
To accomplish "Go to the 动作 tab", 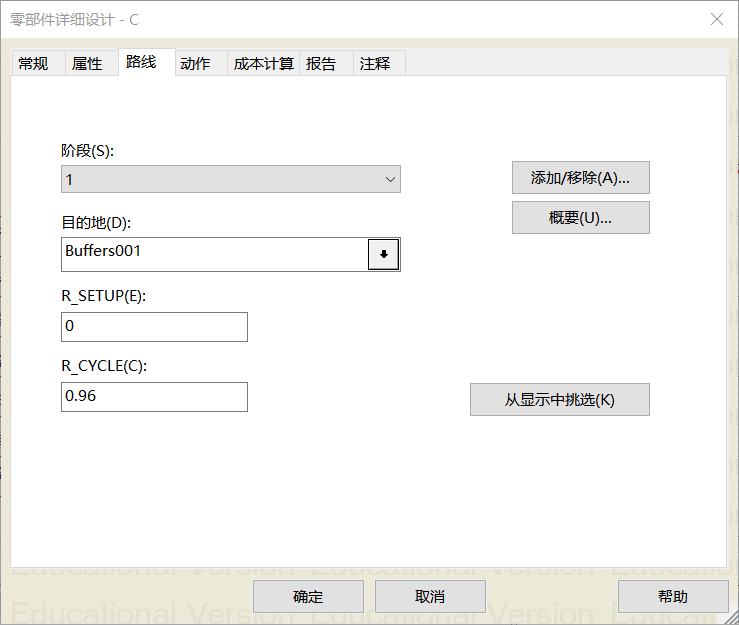I will coord(195,64).
